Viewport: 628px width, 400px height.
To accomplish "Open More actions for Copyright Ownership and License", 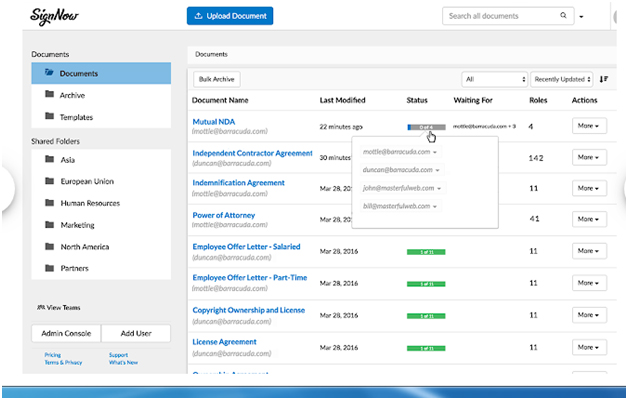I will click(x=589, y=315).
